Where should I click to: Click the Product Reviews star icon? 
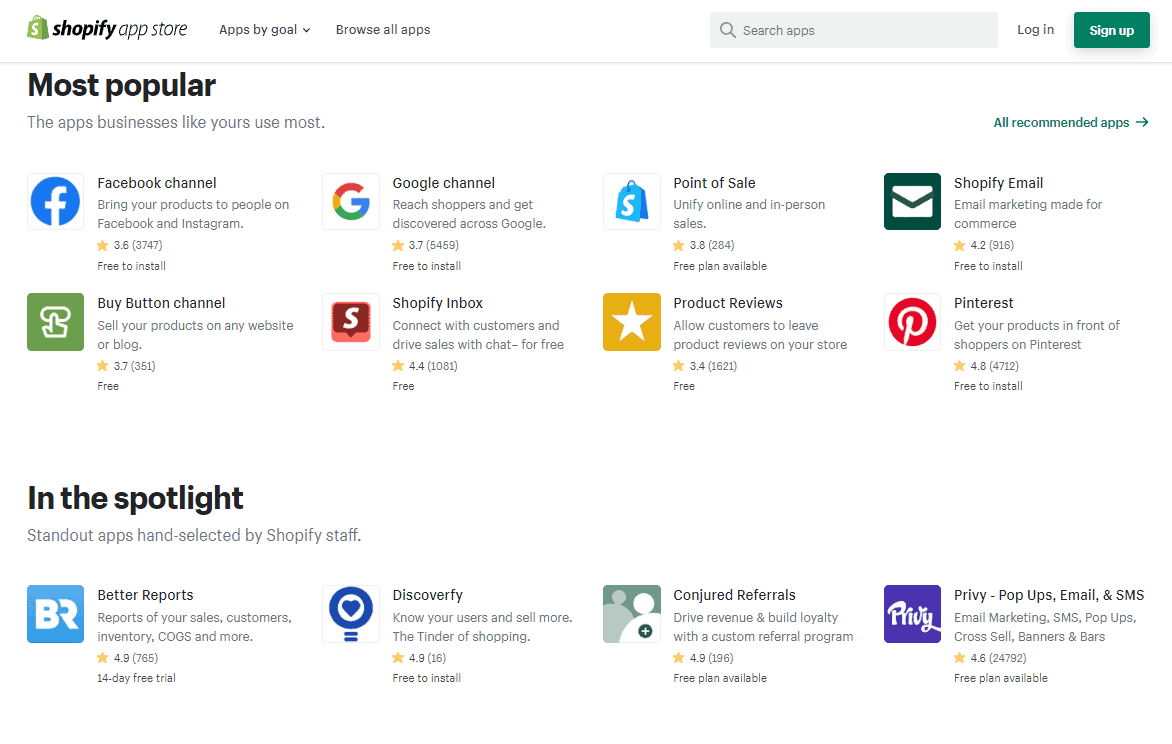click(x=632, y=322)
